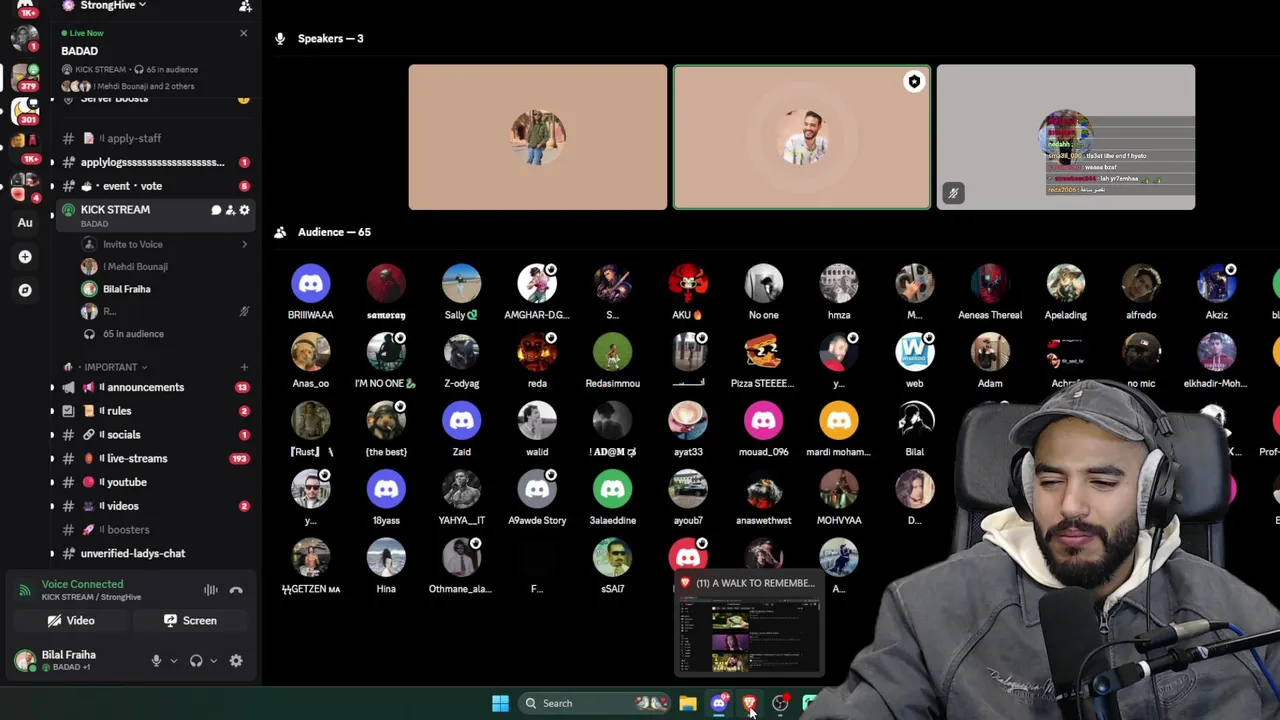Viewport: 1280px width, 720px height.
Task: Select the first speaker tile
Action: (538, 137)
